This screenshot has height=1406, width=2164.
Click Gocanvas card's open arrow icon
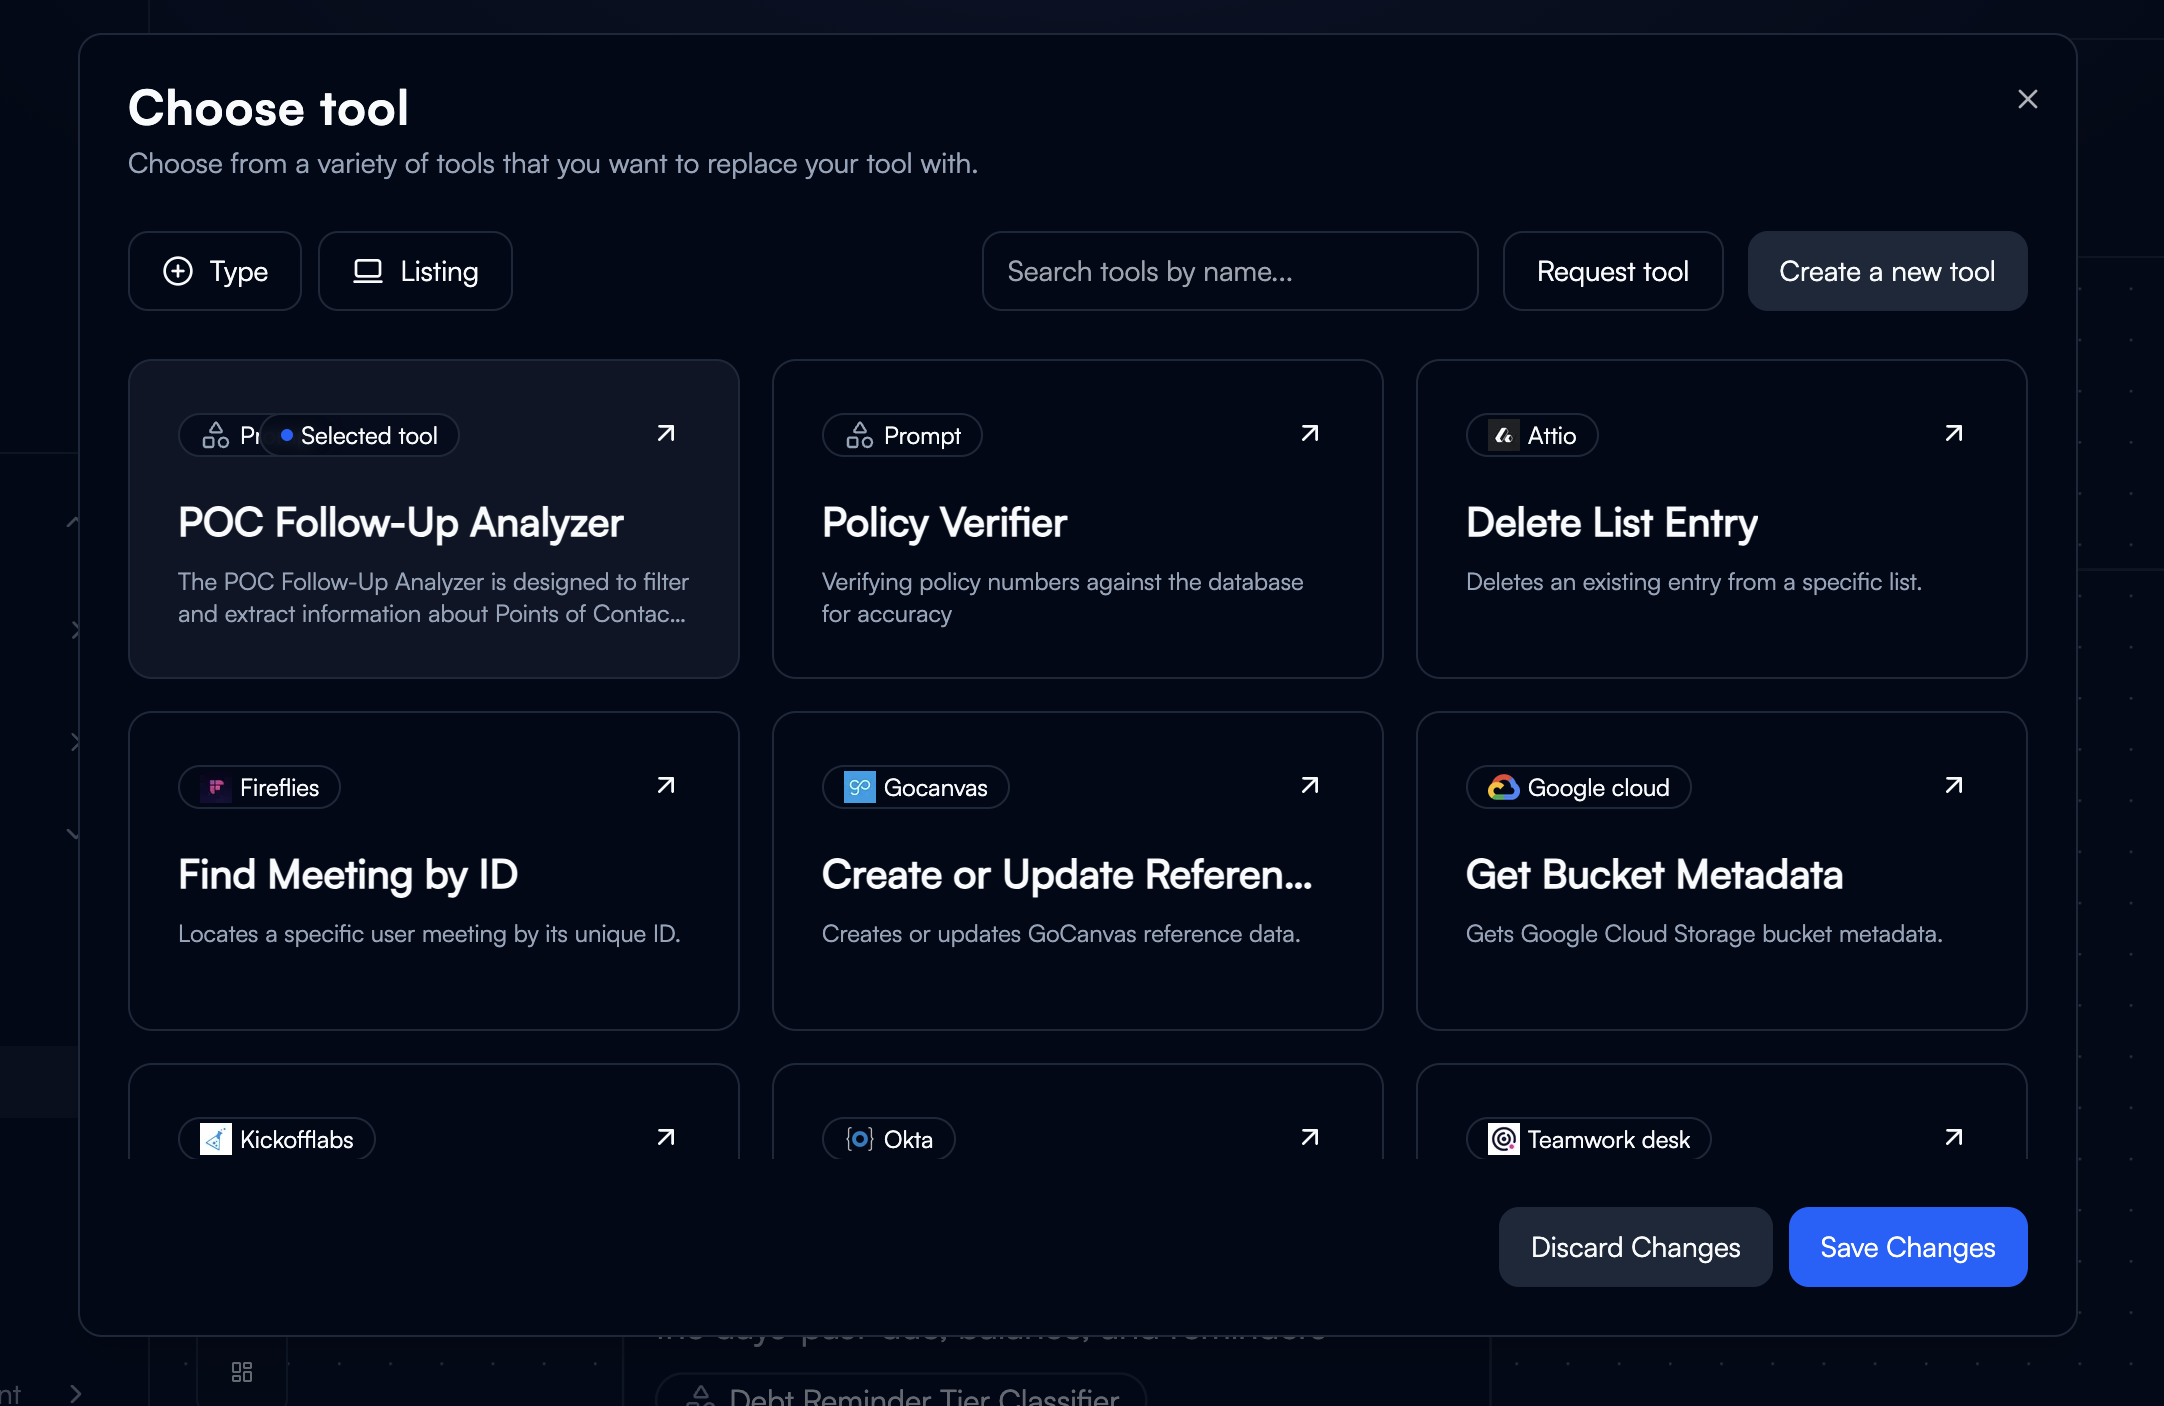[1309, 785]
